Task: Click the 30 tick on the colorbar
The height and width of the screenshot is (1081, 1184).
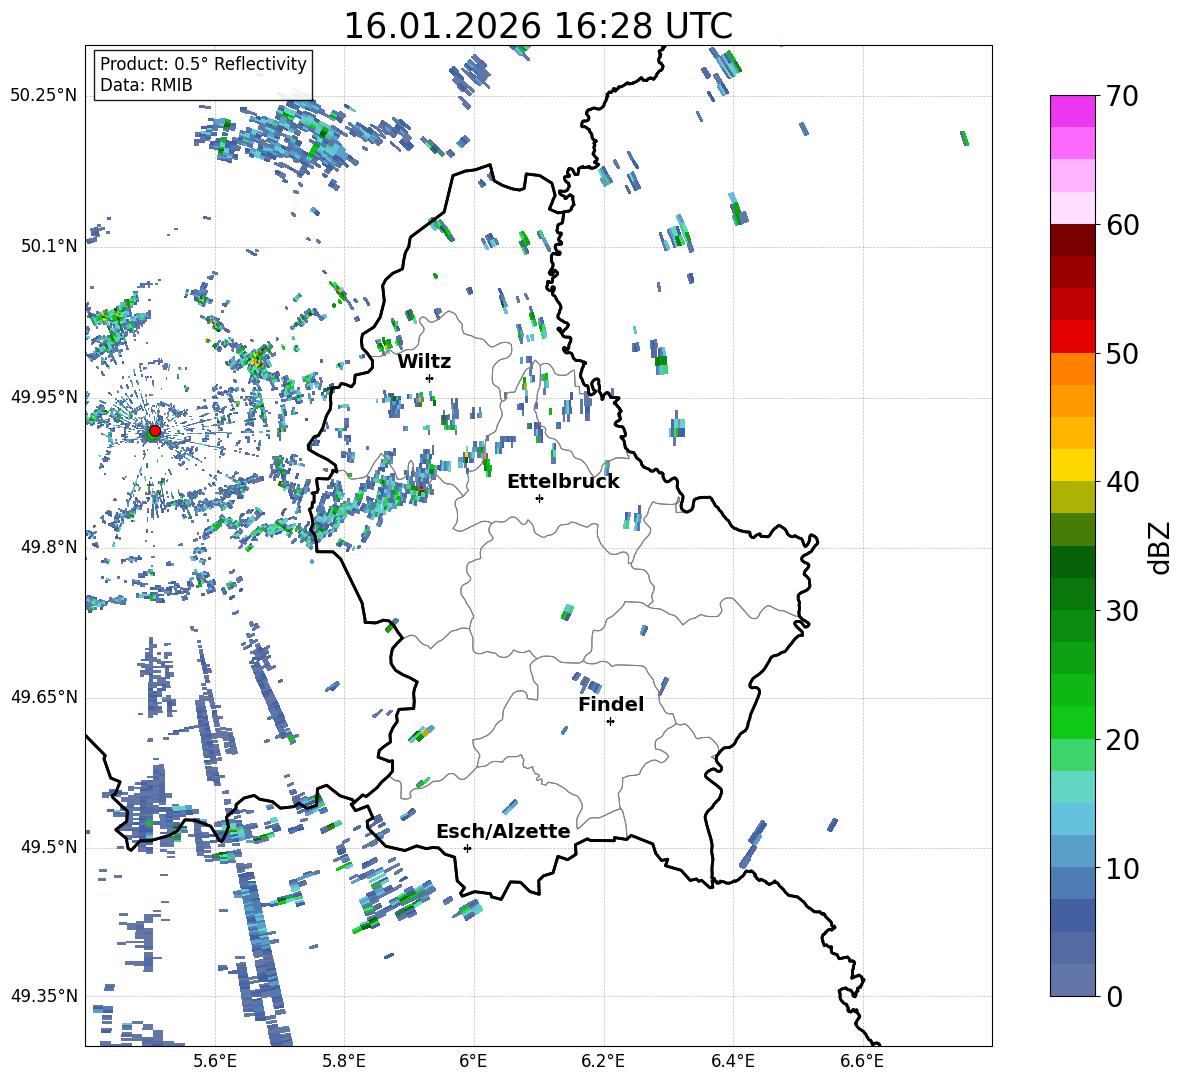Action: (1122, 611)
